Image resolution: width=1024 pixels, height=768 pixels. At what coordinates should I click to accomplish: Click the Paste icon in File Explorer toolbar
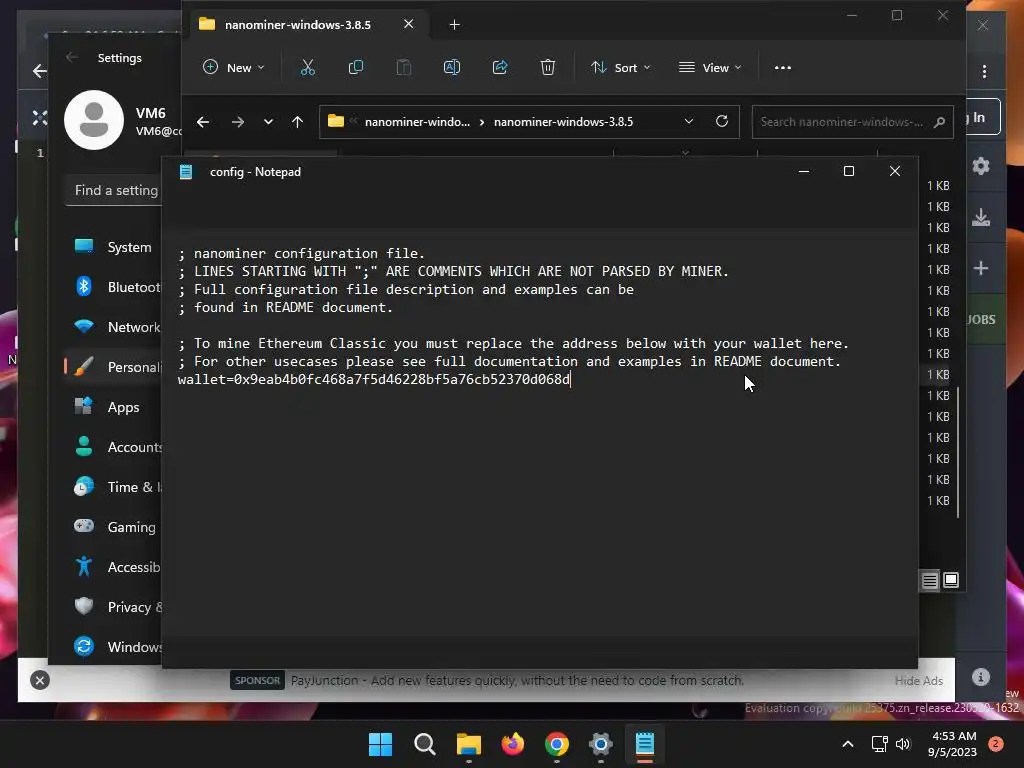(404, 67)
